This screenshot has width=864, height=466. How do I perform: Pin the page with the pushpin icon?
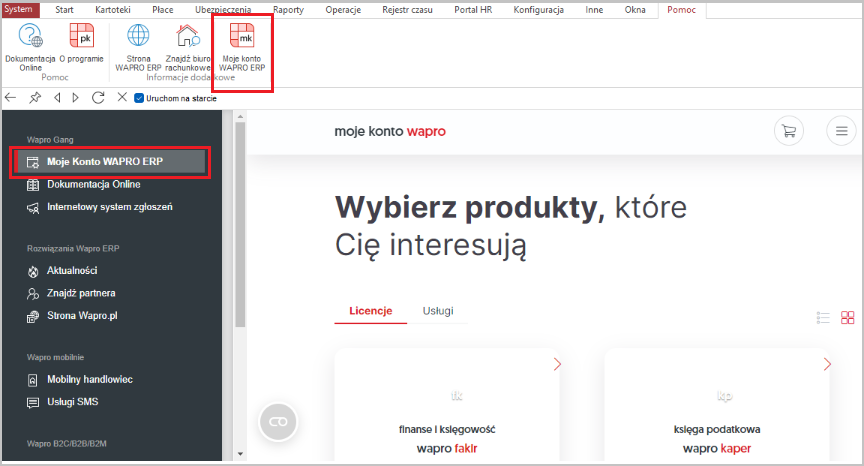click(x=35, y=98)
